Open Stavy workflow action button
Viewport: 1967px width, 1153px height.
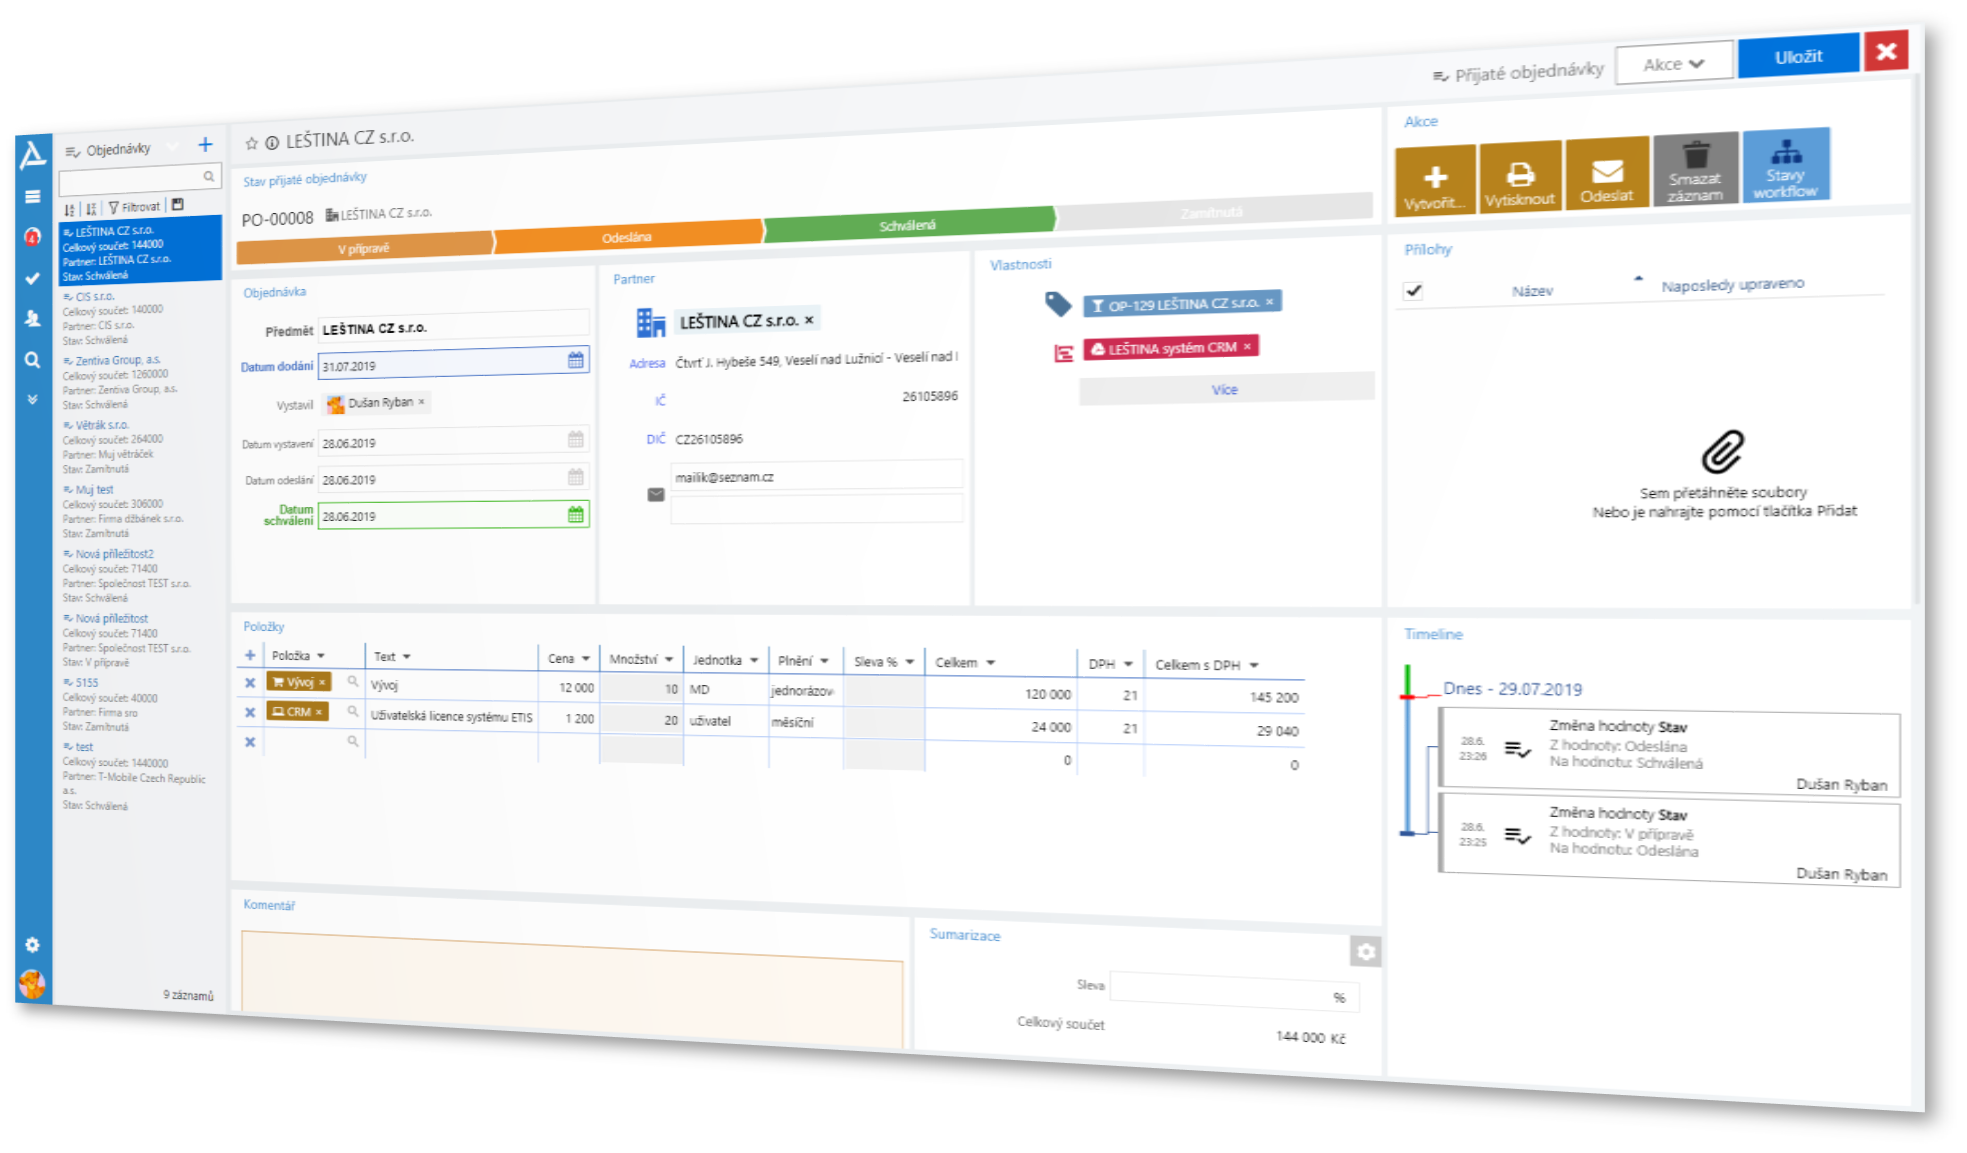[1786, 165]
